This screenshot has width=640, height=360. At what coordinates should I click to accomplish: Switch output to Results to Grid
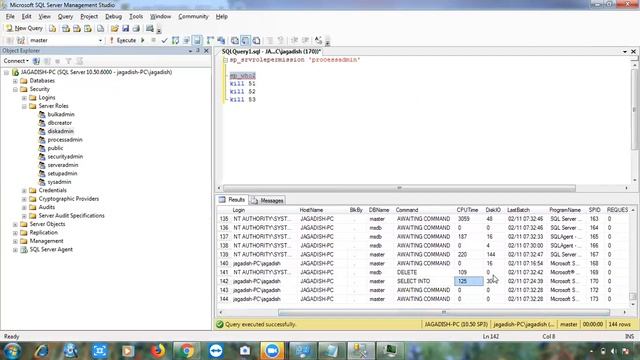pyautogui.click(x=245, y=40)
